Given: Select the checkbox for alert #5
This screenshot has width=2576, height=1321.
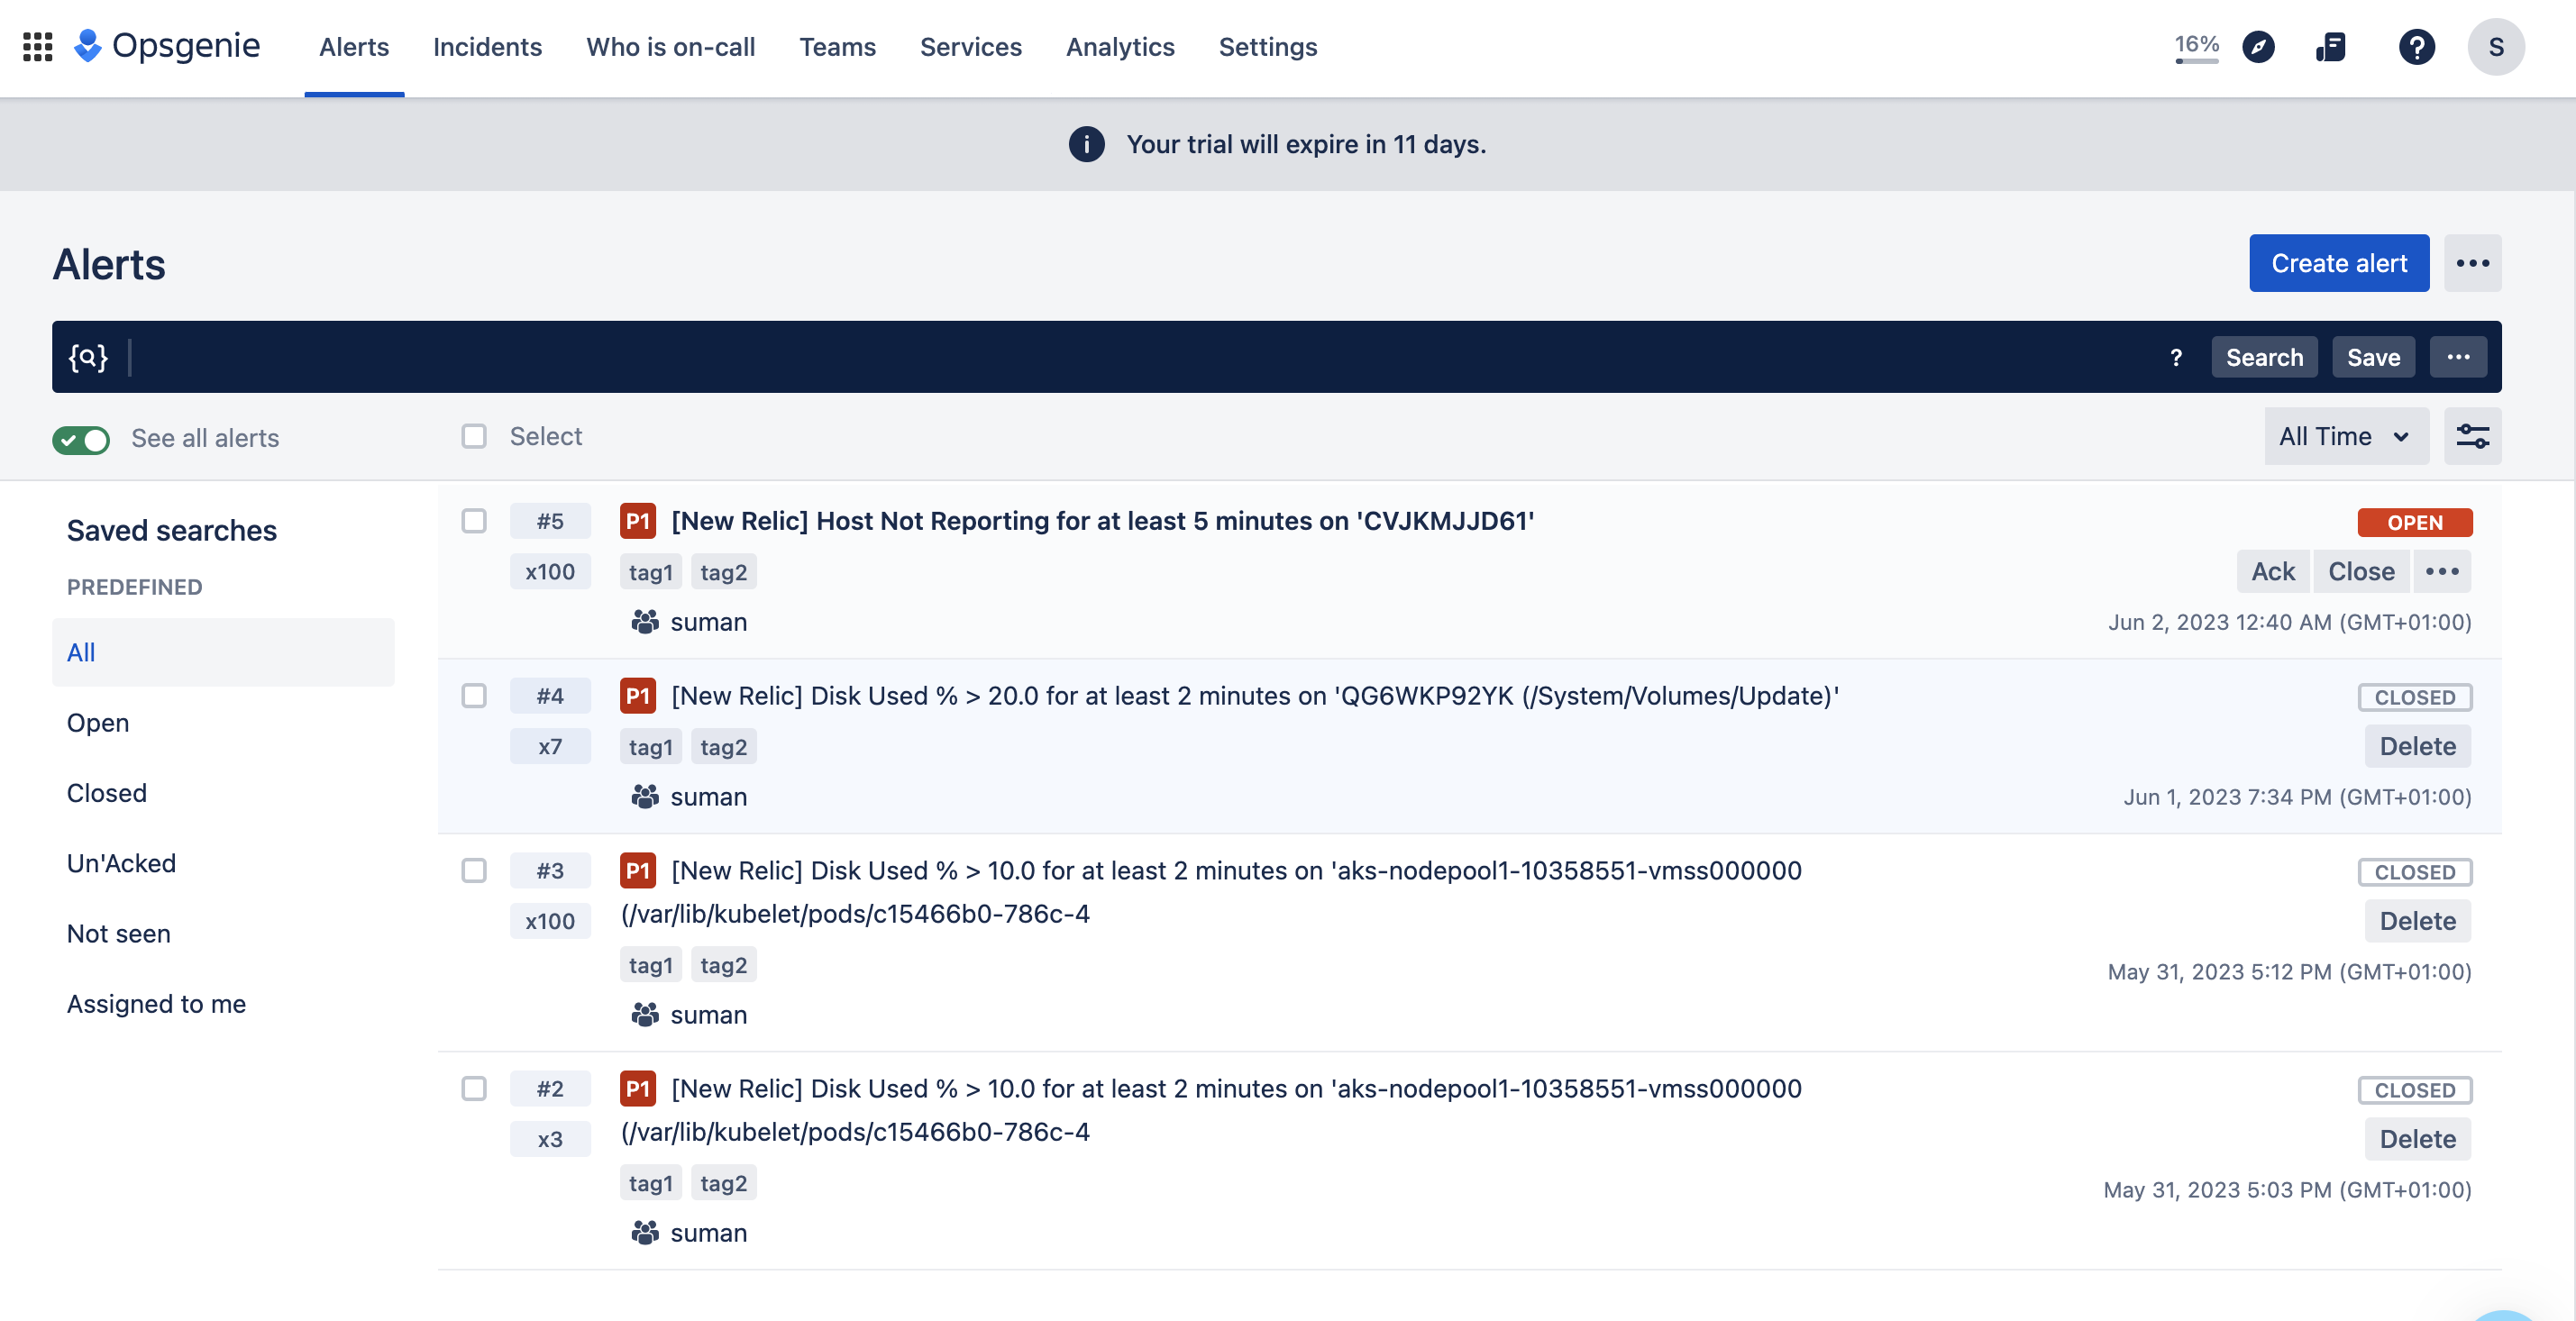Looking at the screenshot, I should tap(473, 521).
